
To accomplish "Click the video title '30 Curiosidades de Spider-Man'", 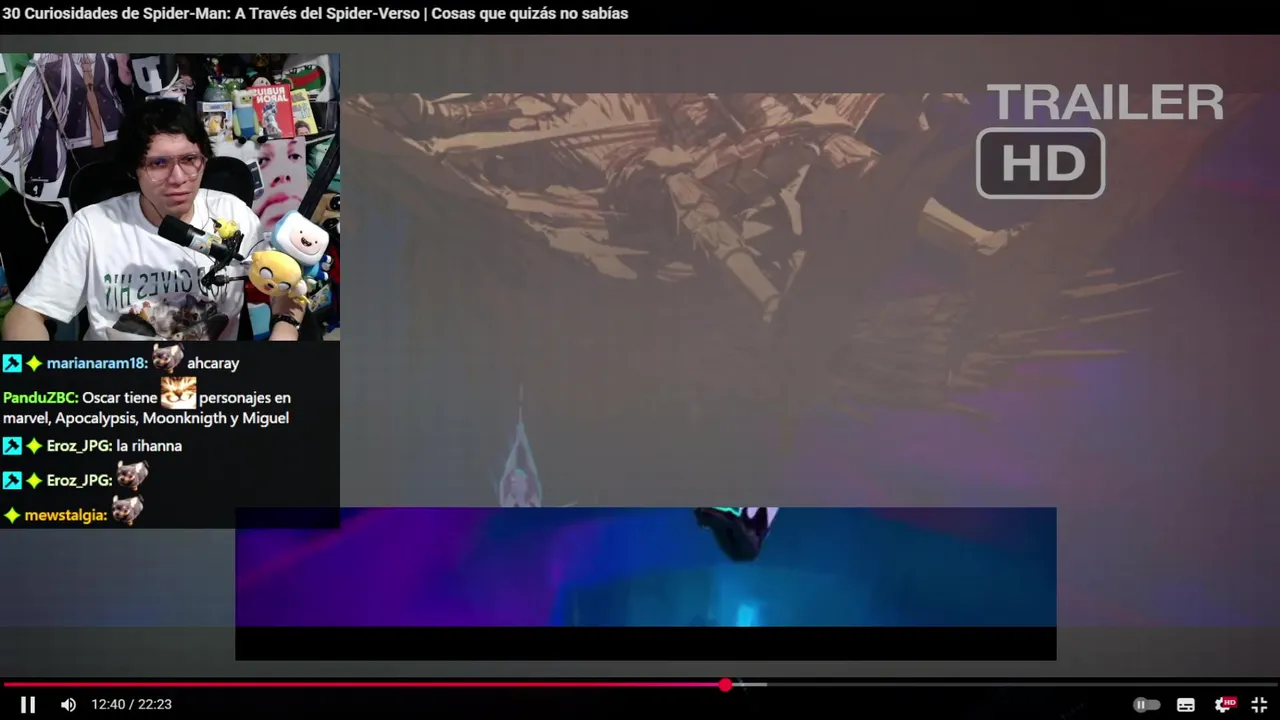I will click(x=315, y=14).
